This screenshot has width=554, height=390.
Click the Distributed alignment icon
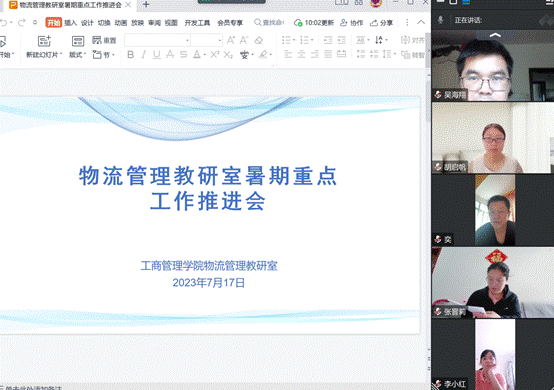pos(341,54)
